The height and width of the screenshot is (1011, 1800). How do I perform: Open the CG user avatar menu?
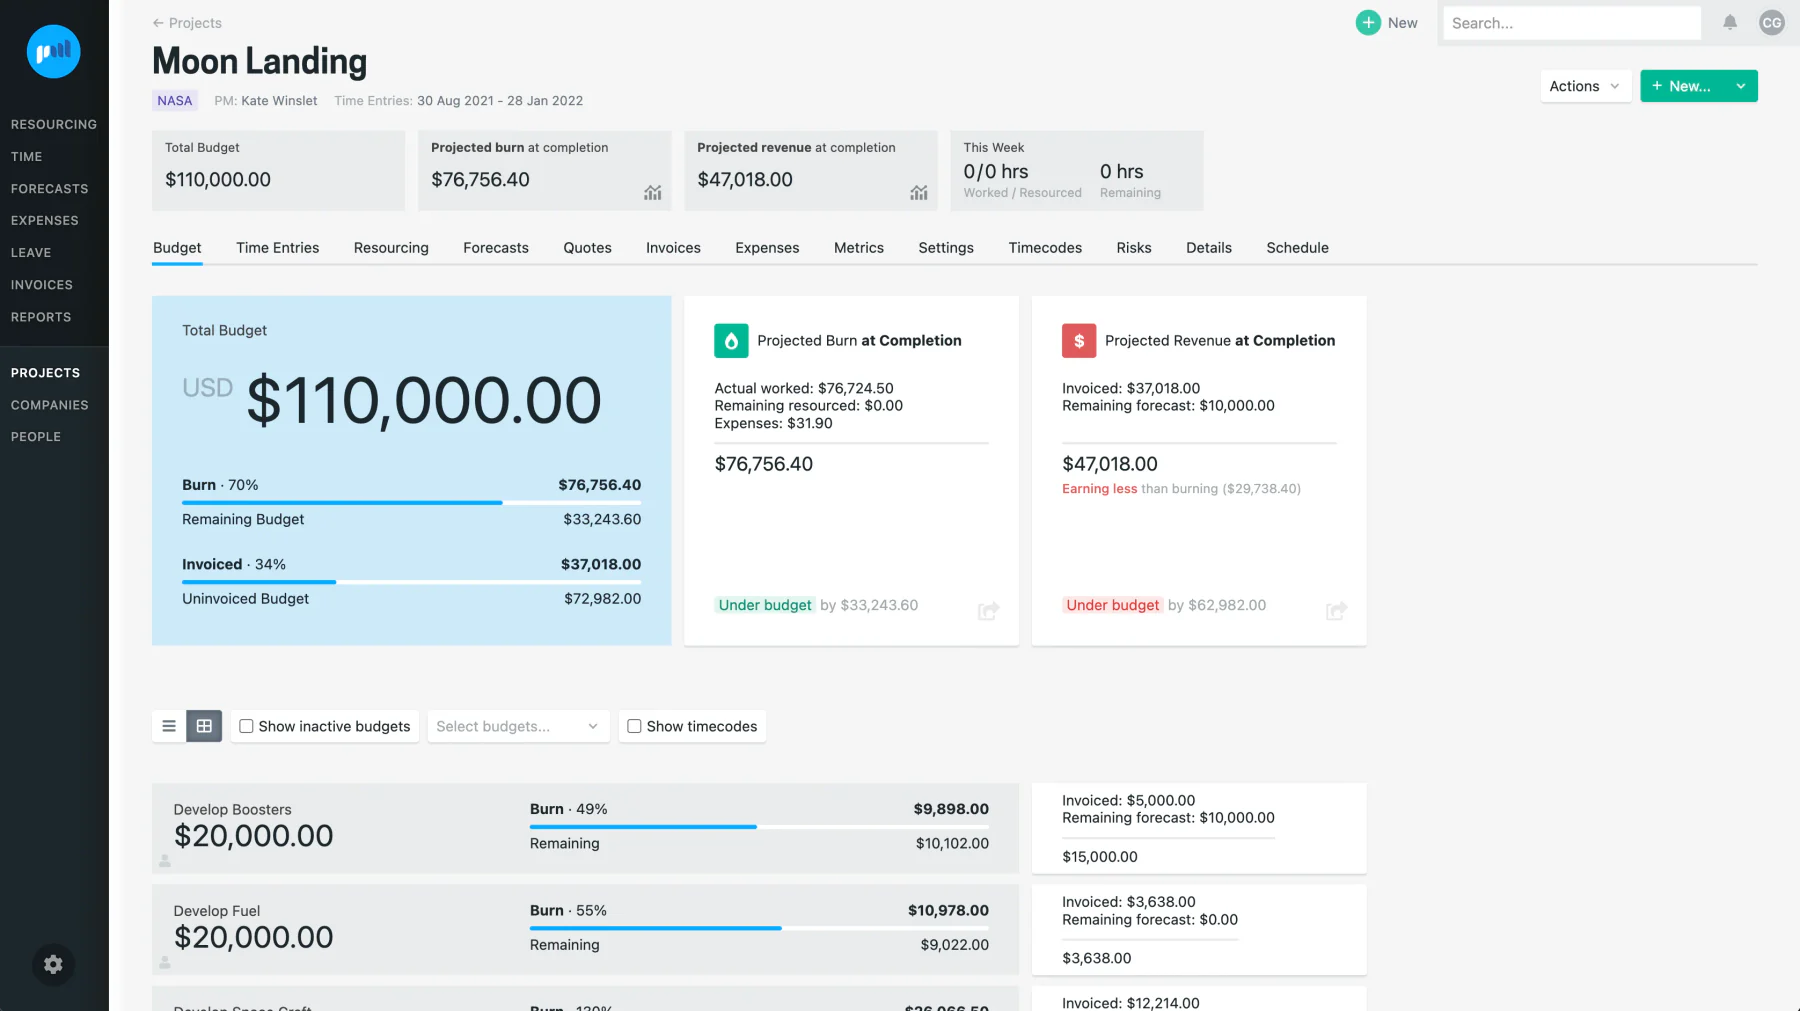click(1772, 22)
